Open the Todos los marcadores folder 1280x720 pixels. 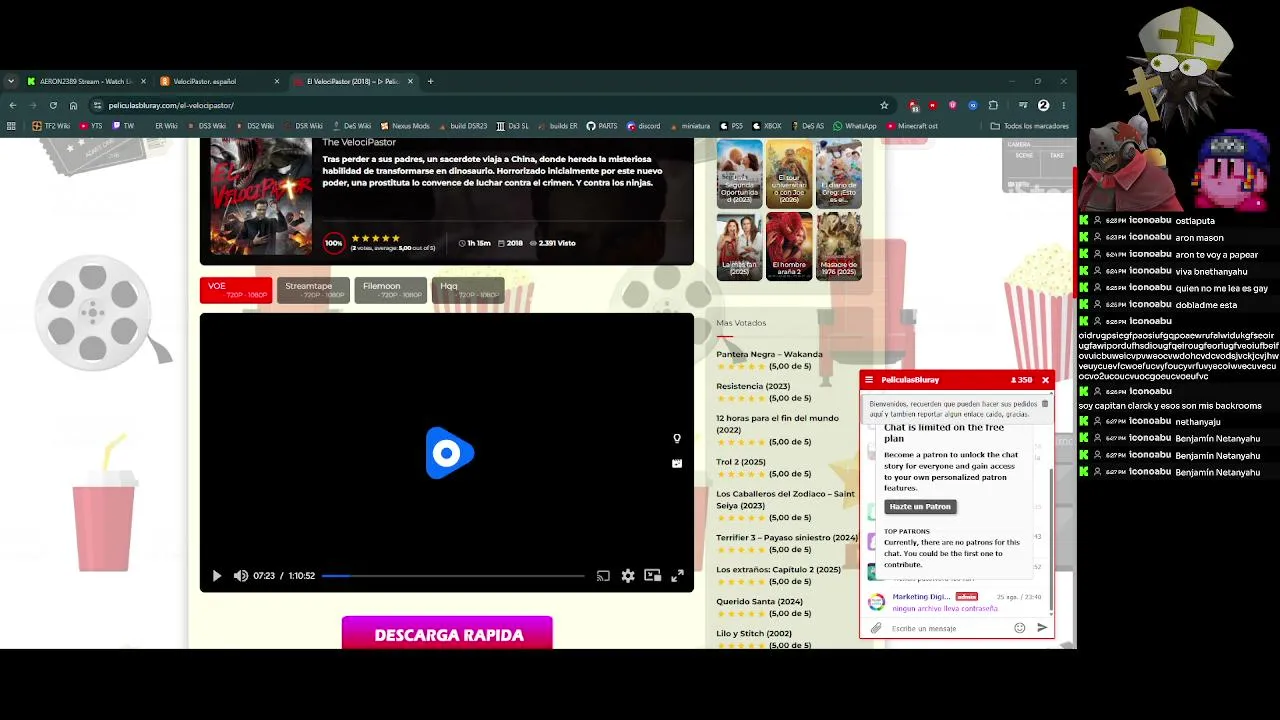pyautogui.click(x=1030, y=126)
